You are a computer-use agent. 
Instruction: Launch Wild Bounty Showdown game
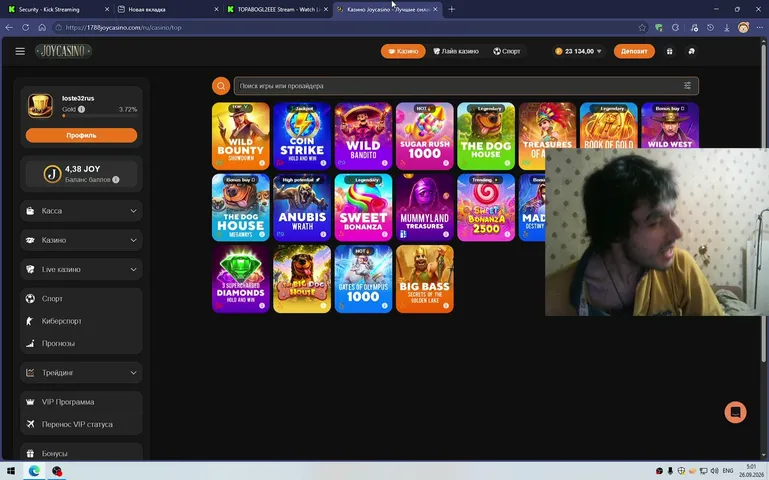coord(240,136)
